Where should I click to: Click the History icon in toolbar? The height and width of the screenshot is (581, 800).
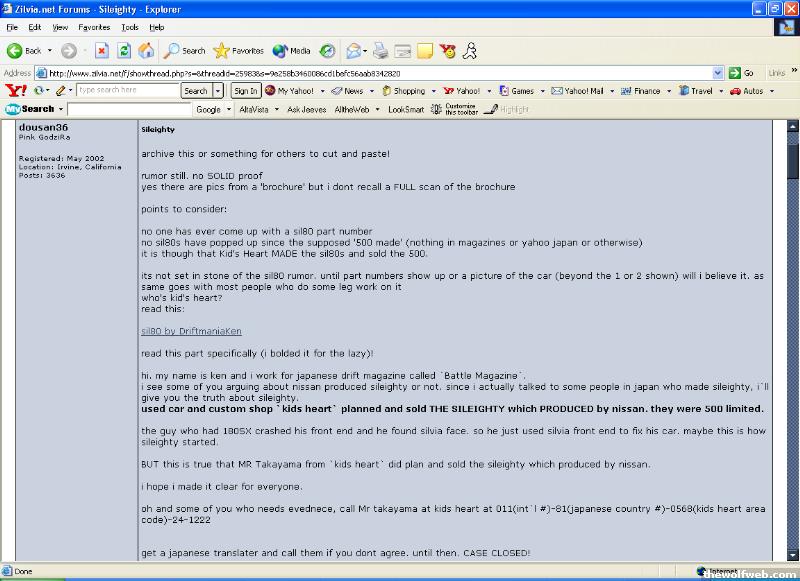[x=328, y=51]
